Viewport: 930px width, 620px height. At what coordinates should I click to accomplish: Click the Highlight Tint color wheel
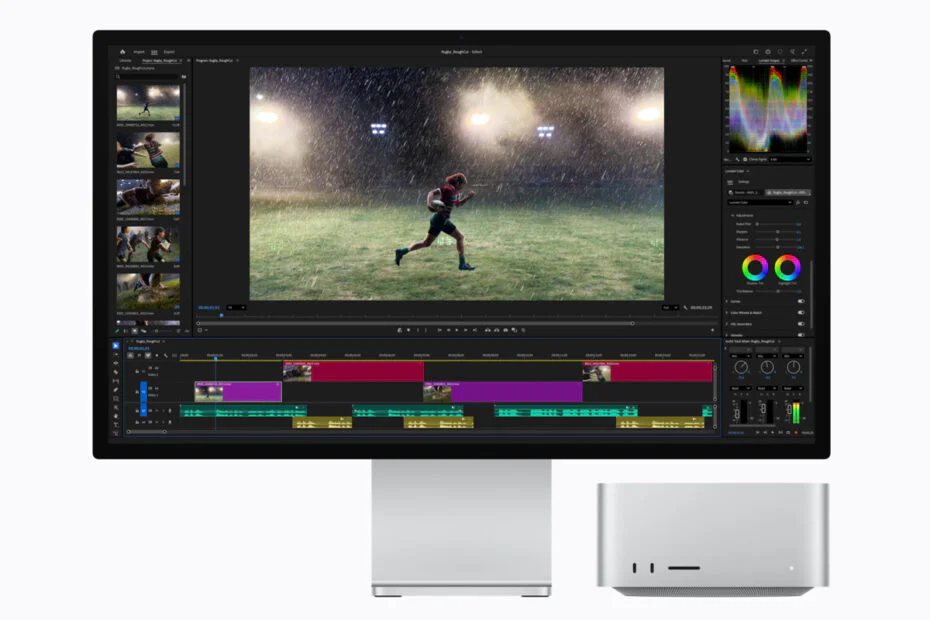tap(788, 268)
